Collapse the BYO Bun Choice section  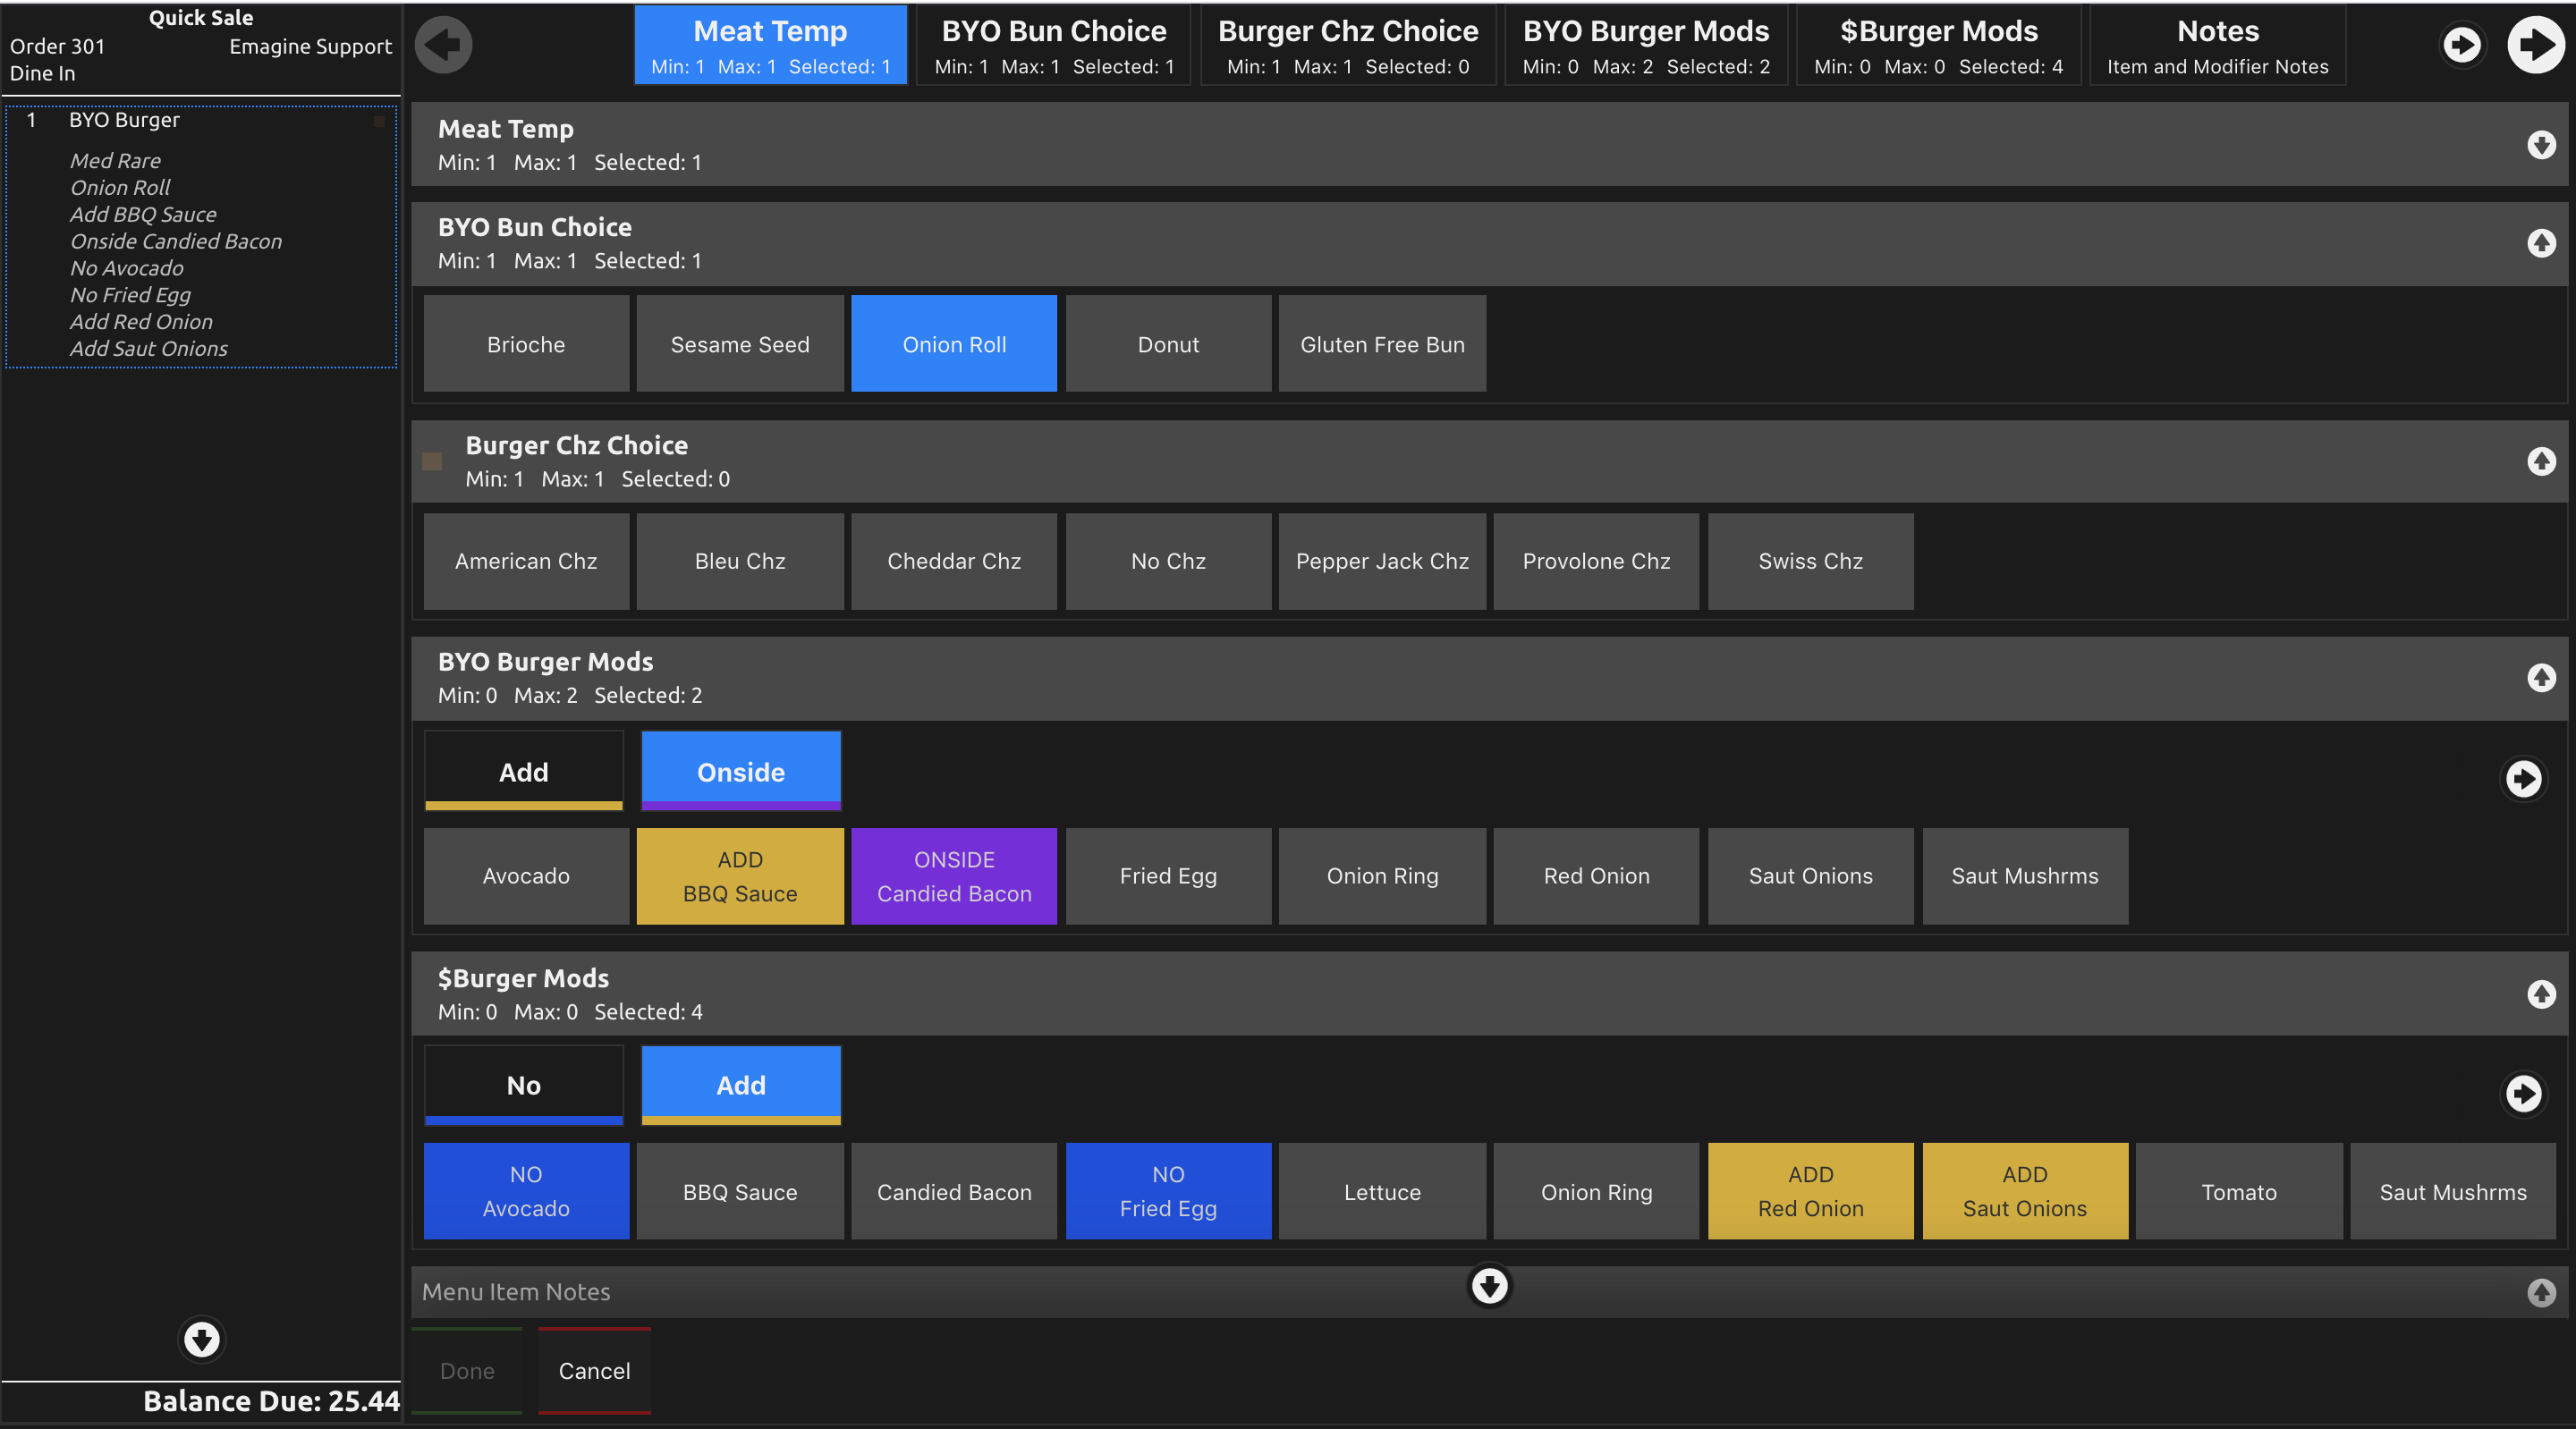(x=2541, y=243)
